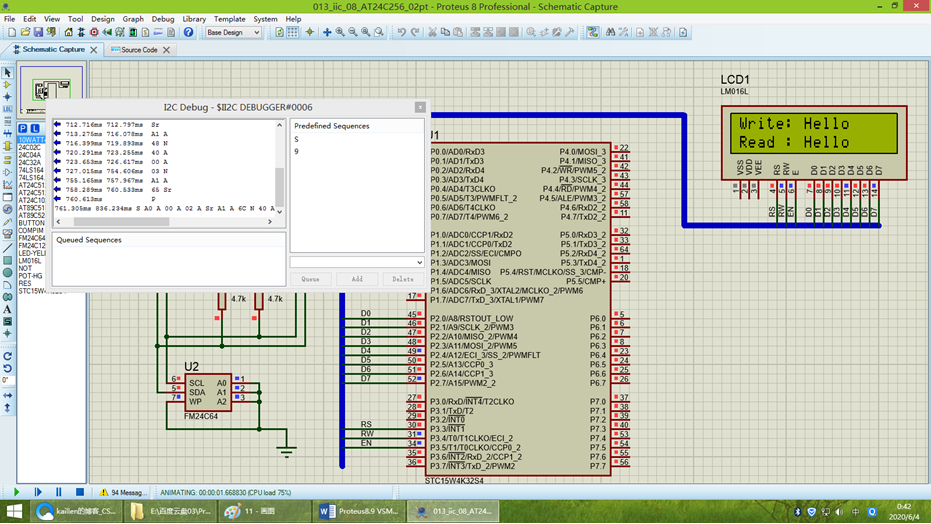Open the Template menu

[x=229, y=19]
